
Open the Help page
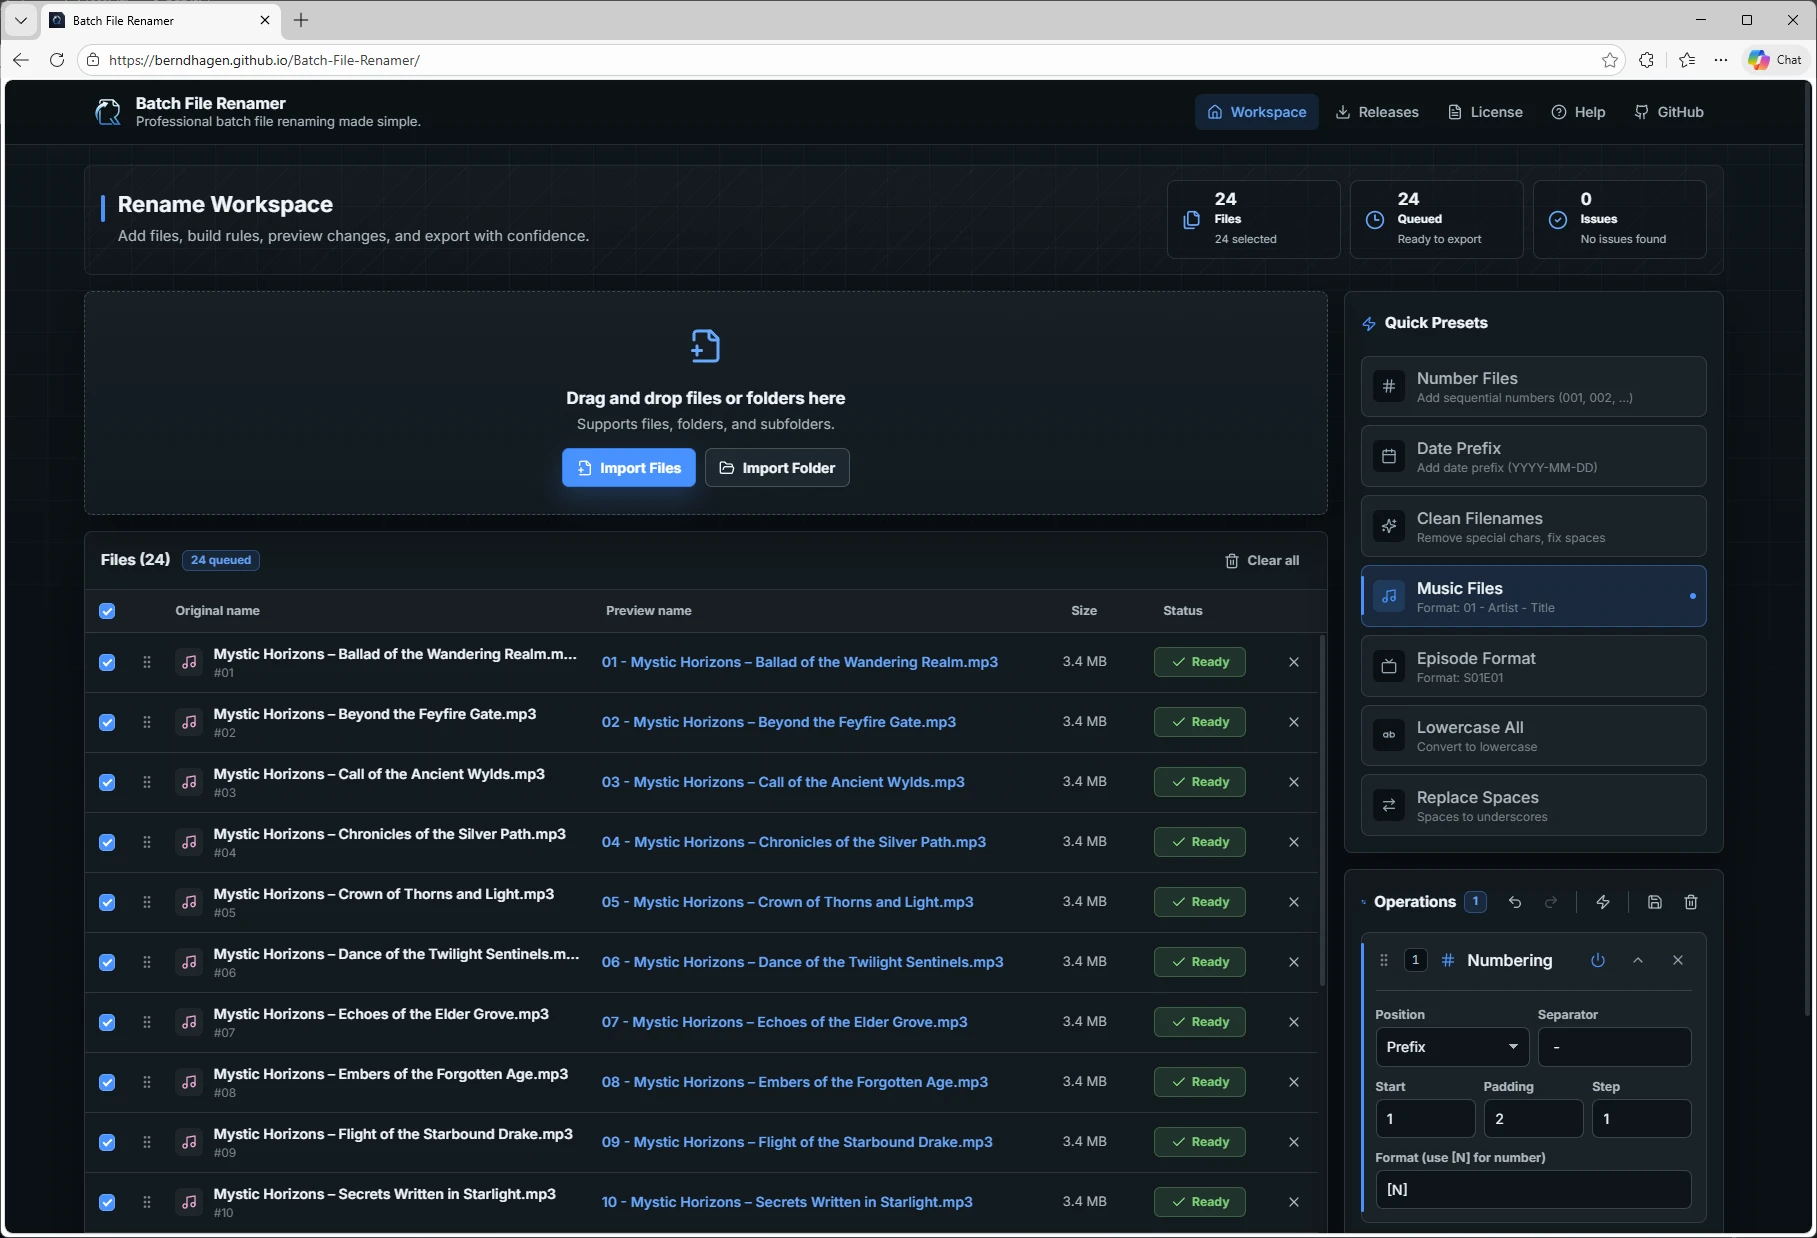[x=1579, y=112]
